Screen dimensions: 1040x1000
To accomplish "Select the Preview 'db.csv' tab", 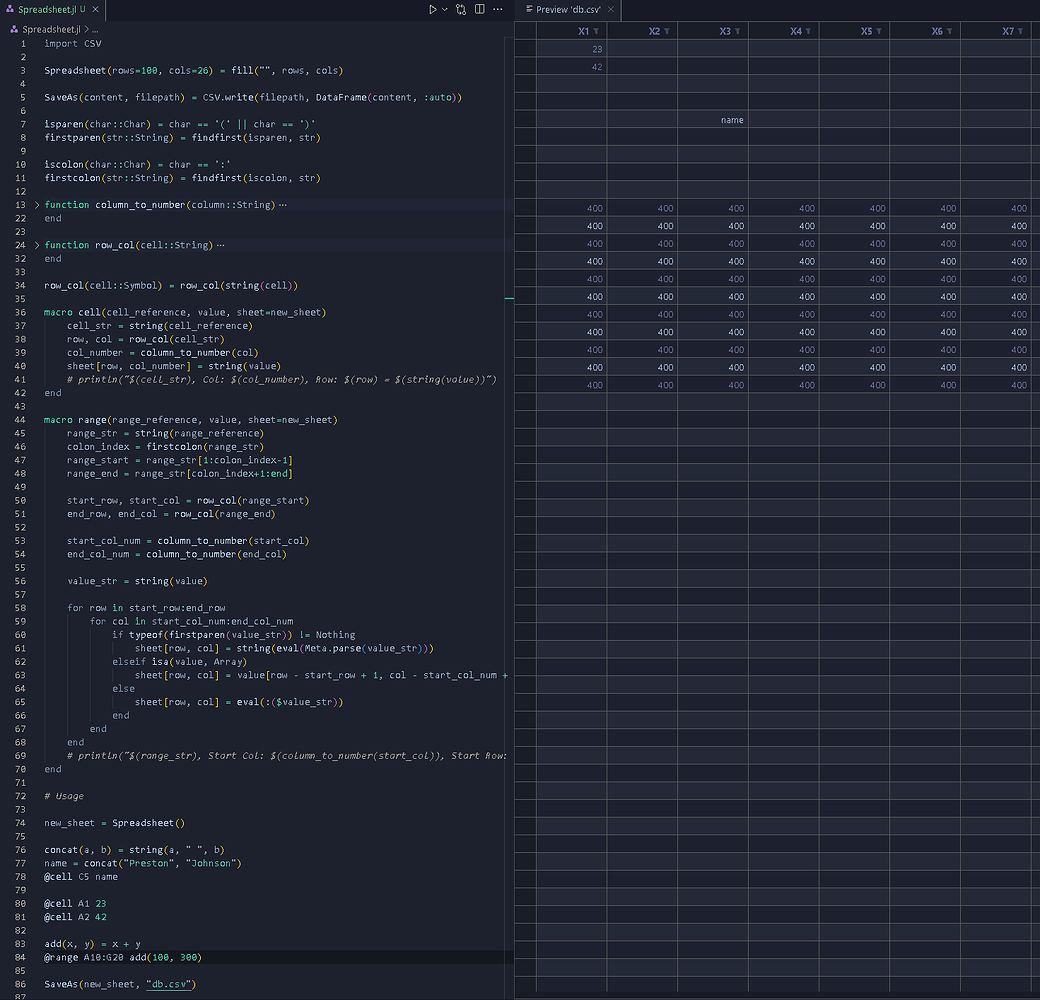I will (x=567, y=9).
